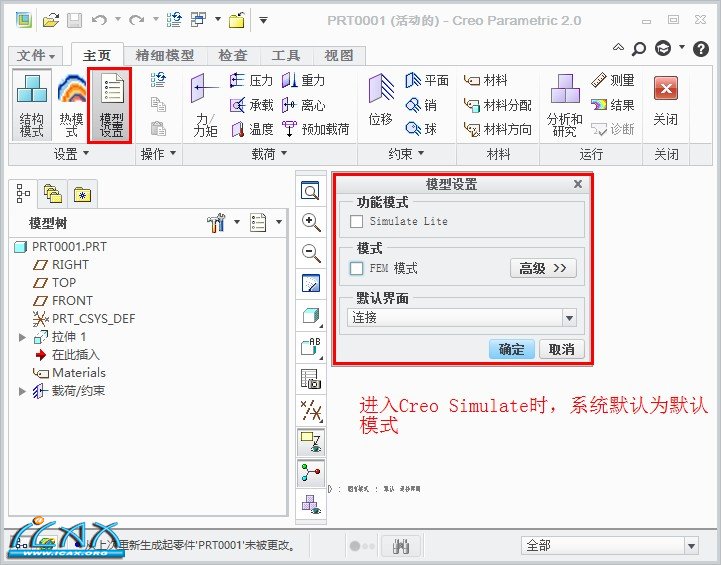The height and width of the screenshot is (565, 721).
Task: Select the 位移 displacement constraint
Action: [381, 101]
